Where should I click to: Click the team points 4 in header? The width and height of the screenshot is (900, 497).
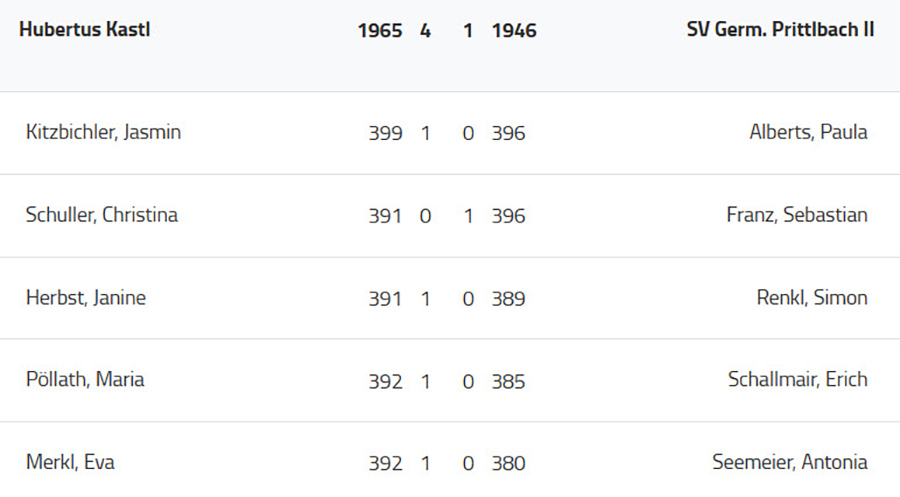click(425, 31)
